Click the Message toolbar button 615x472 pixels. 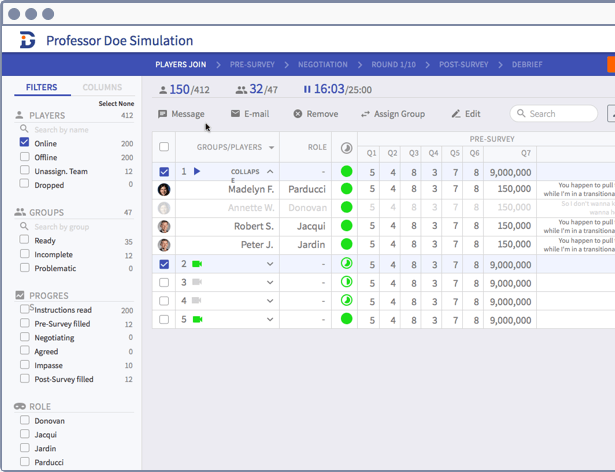[181, 114]
